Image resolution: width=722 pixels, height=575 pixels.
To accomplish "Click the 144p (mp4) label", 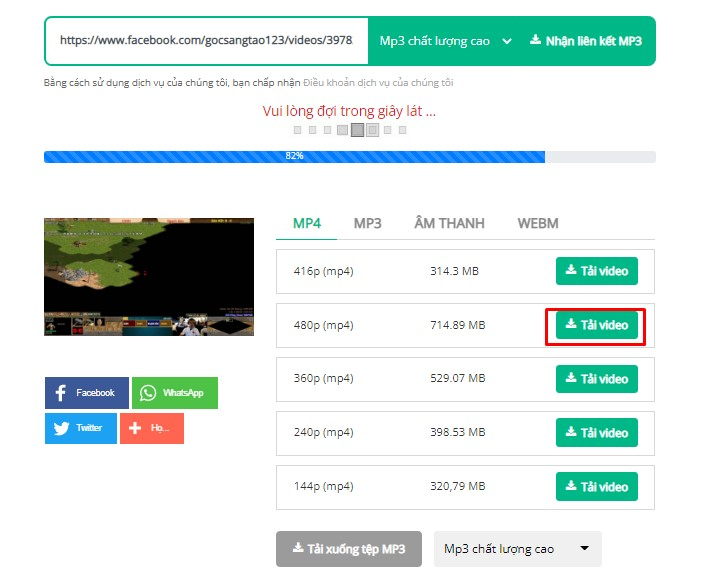I will click(x=324, y=487).
